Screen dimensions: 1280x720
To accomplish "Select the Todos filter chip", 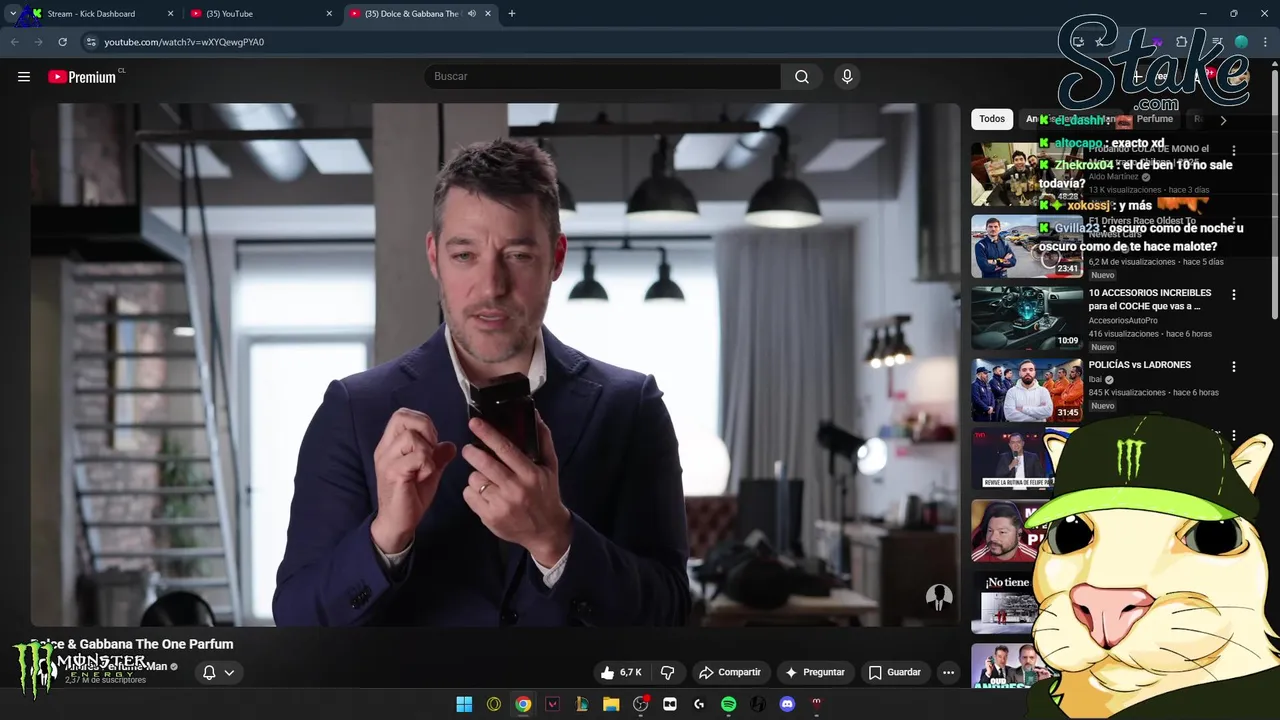I will [992, 119].
